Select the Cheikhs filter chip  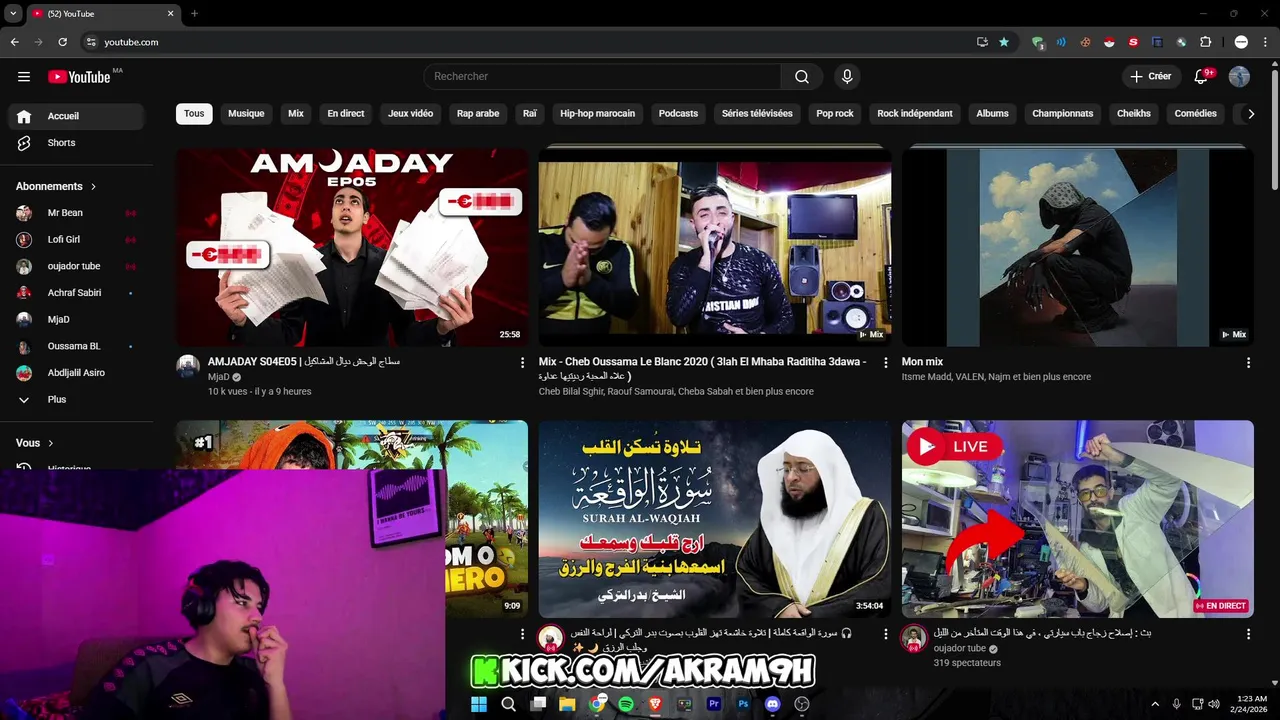point(1134,113)
